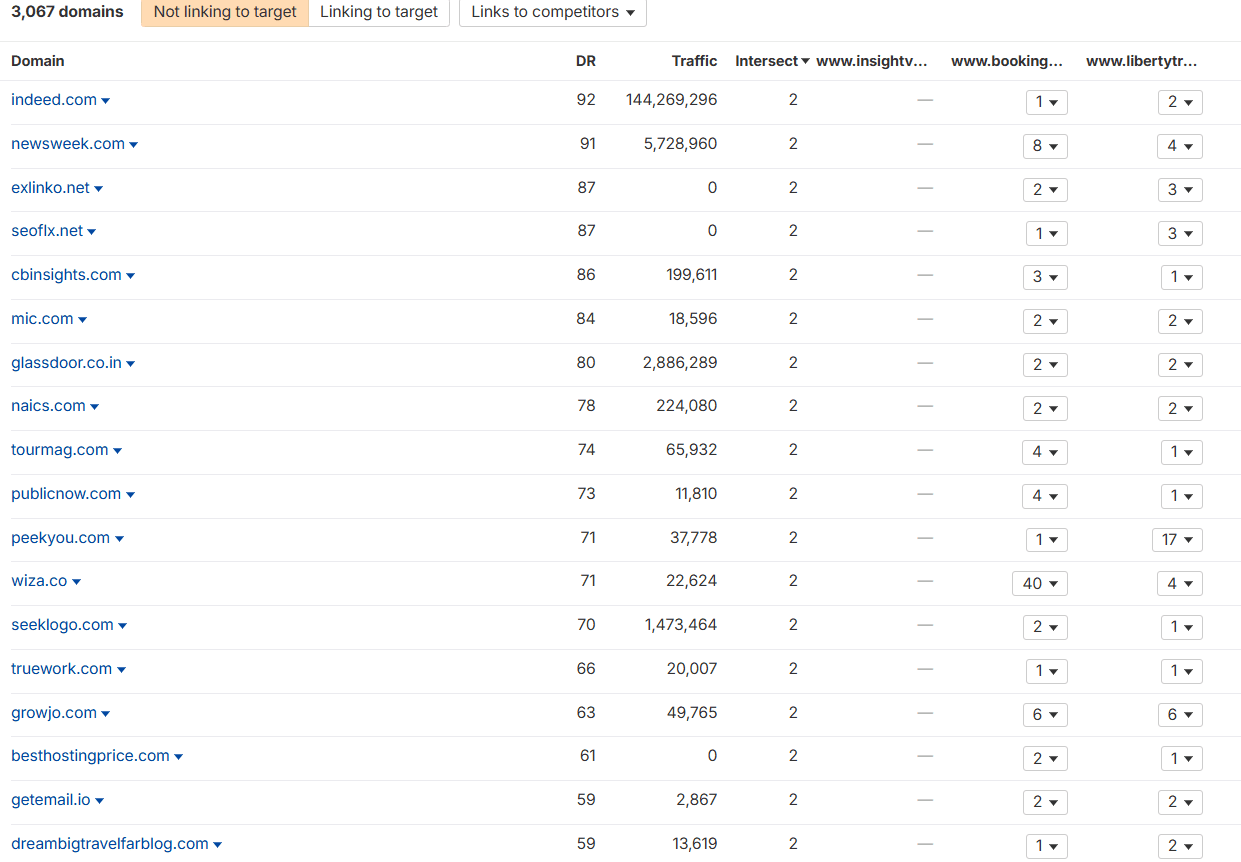Open libertytr links dropdown for glassdoor.co.in
The image size is (1241, 862).
pyautogui.click(x=1181, y=365)
